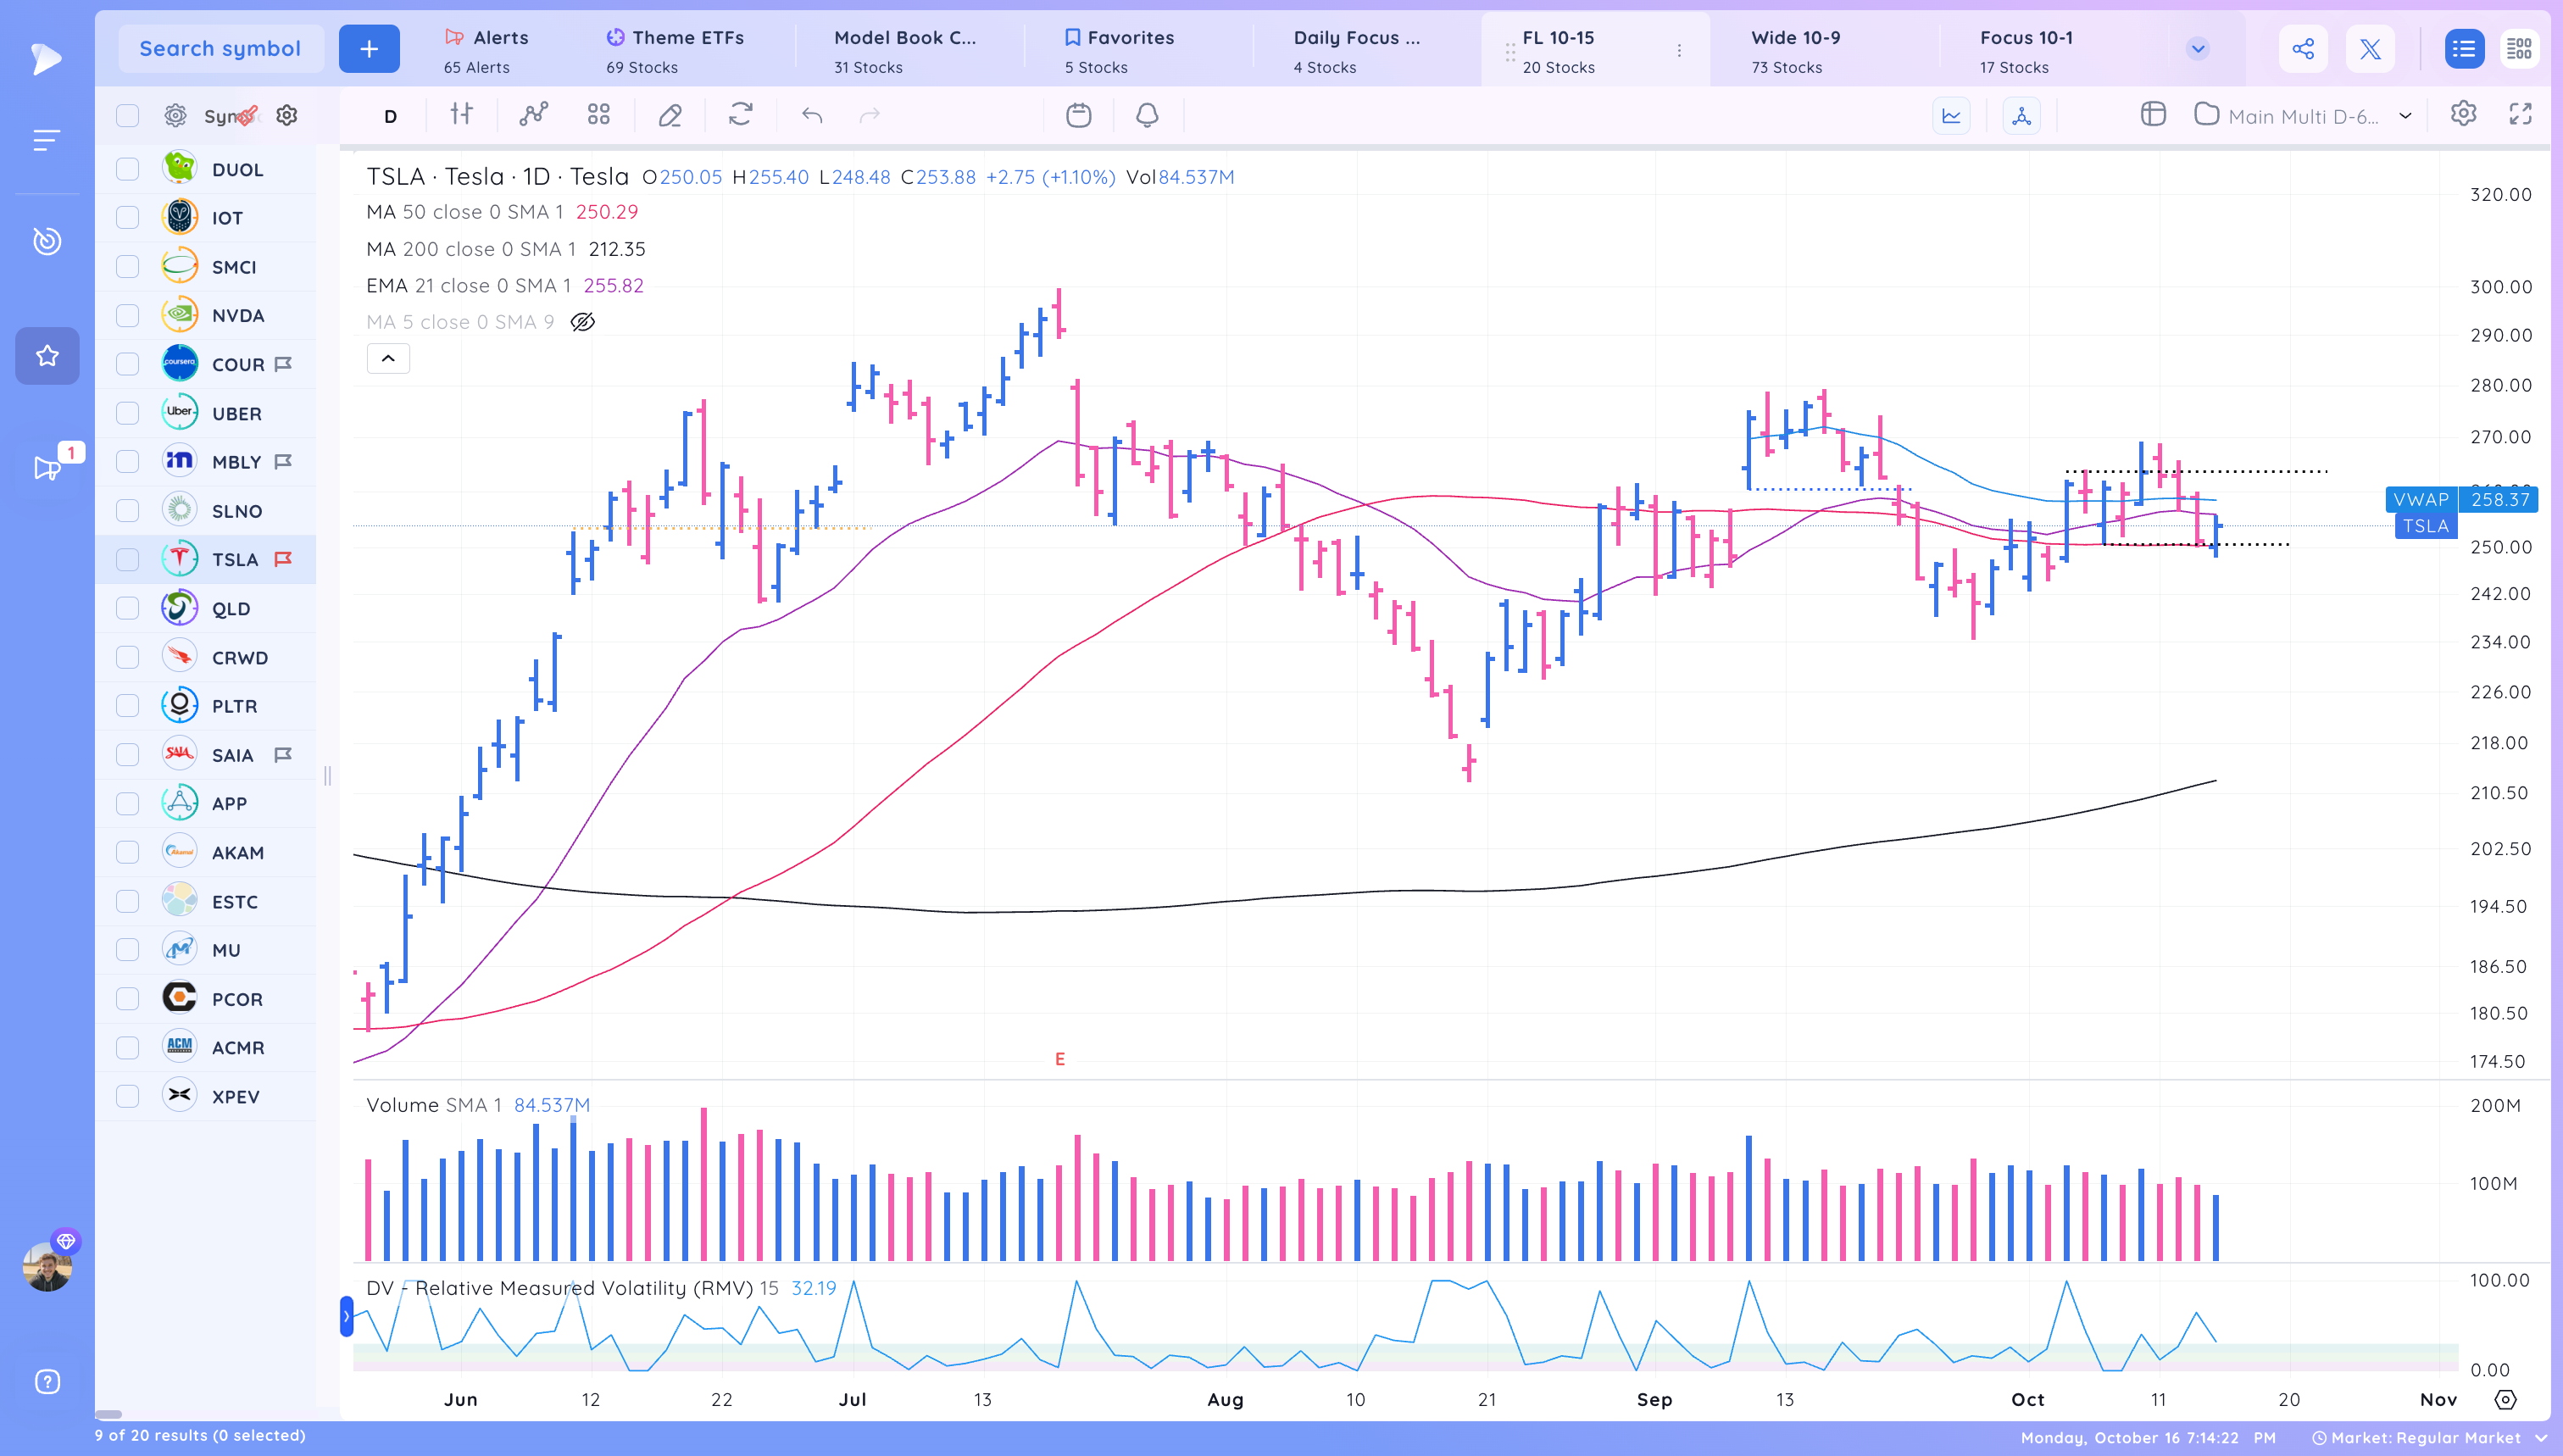Click the refresh chart icon
This screenshot has width=2563, height=1456.
pyautogui.click(x=740, y=115)
